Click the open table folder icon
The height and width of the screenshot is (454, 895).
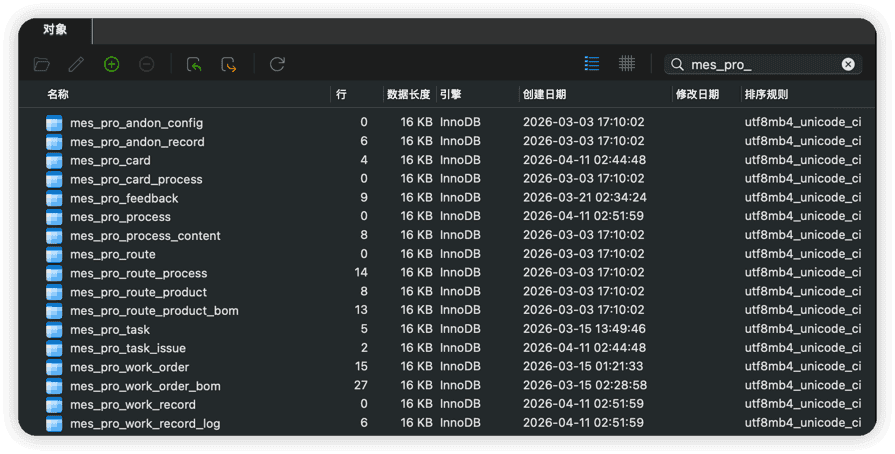pos(42,65)
